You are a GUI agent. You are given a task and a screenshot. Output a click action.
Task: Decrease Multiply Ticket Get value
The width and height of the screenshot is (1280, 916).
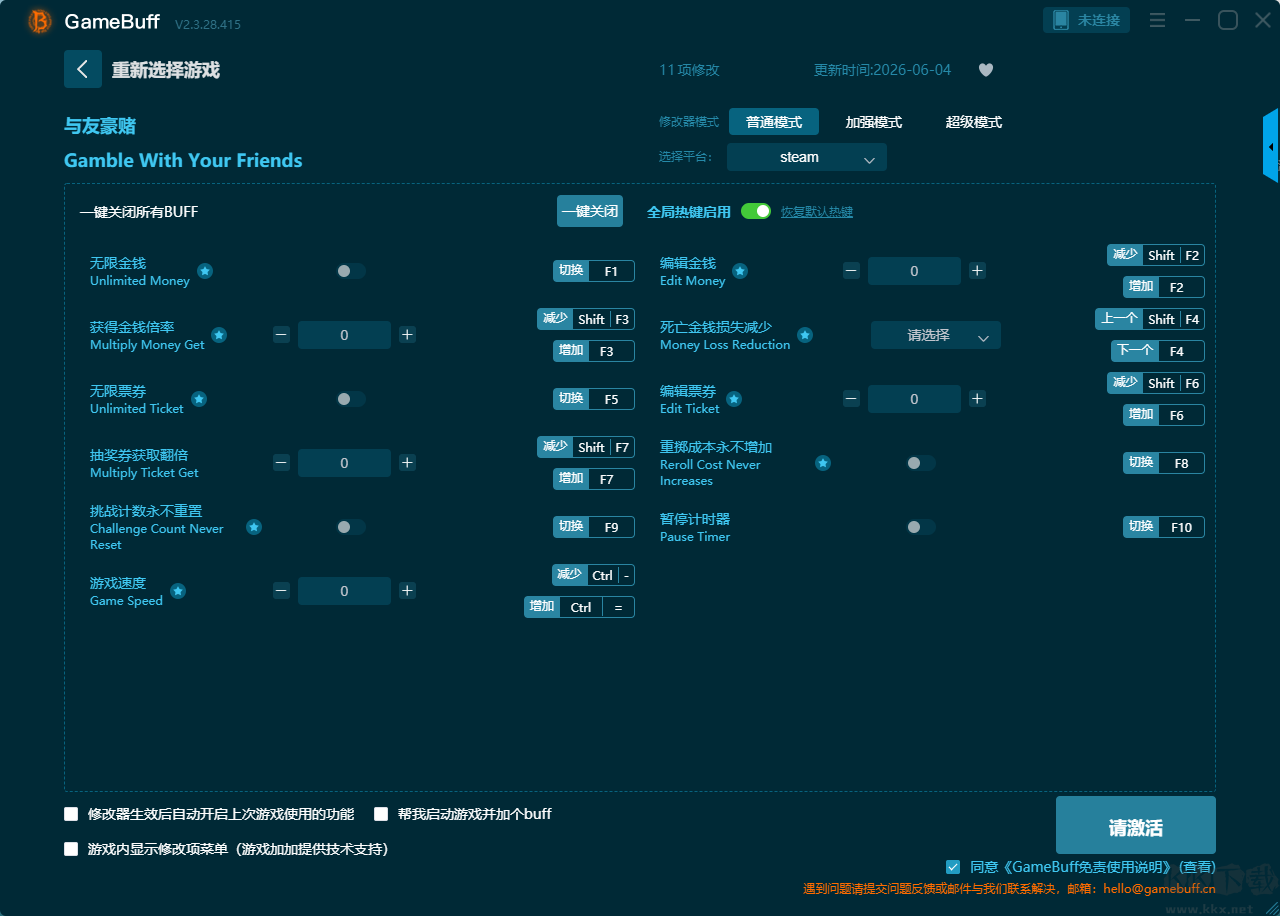click(281, 463)
